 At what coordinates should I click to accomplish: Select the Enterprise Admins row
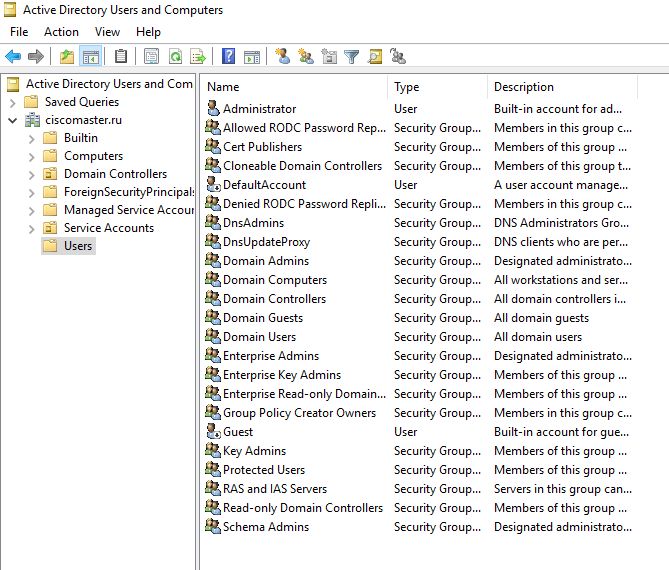418,355
